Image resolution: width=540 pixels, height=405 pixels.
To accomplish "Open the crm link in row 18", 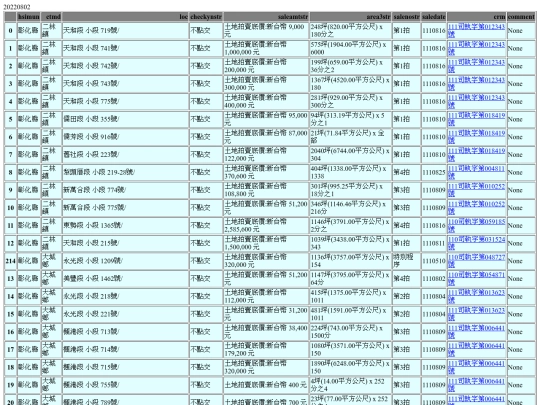I will [476, 368].
